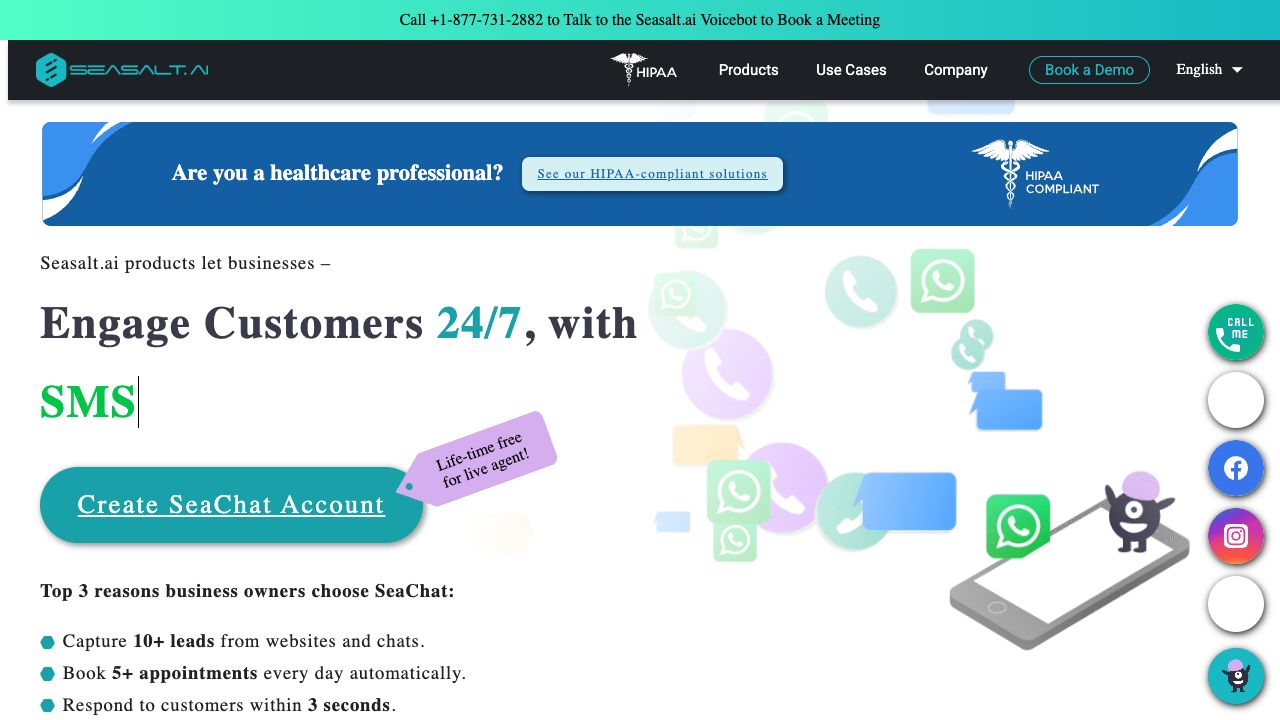Follow the See our HIPAA-compliant solutions link

(x=652, y=174)
